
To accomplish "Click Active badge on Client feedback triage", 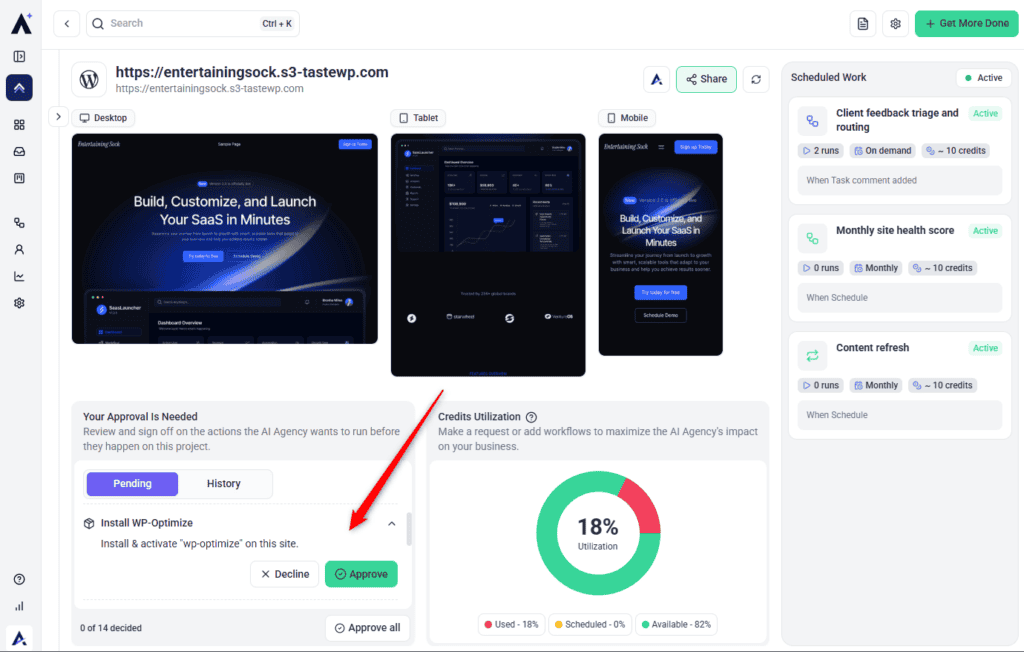I will point(985,114).
